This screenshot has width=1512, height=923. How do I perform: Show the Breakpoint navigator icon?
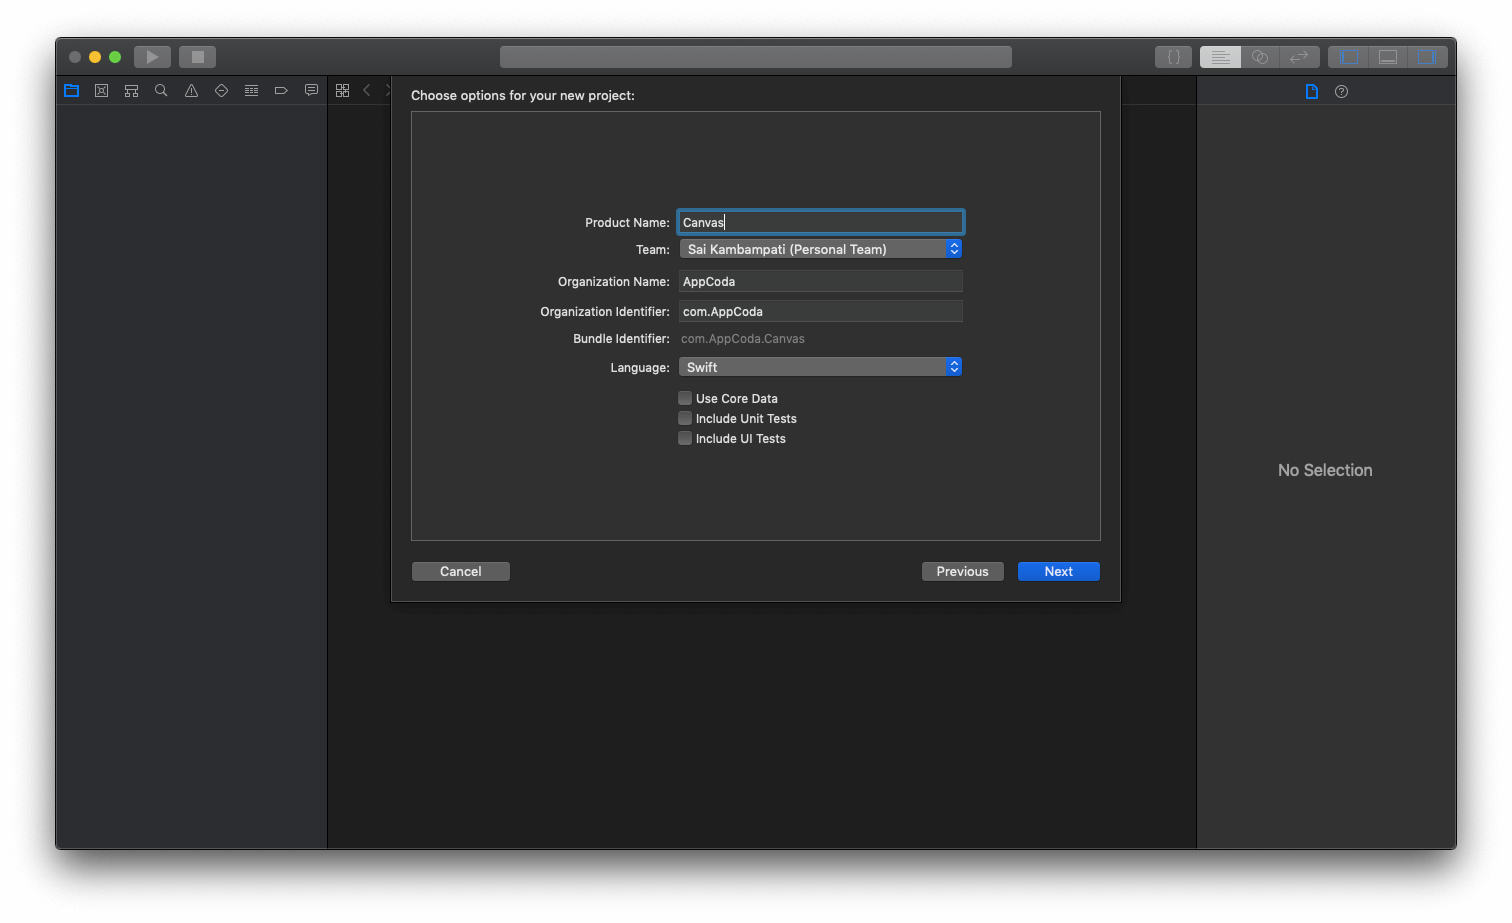pyautogui.click(x=281, y=91)
